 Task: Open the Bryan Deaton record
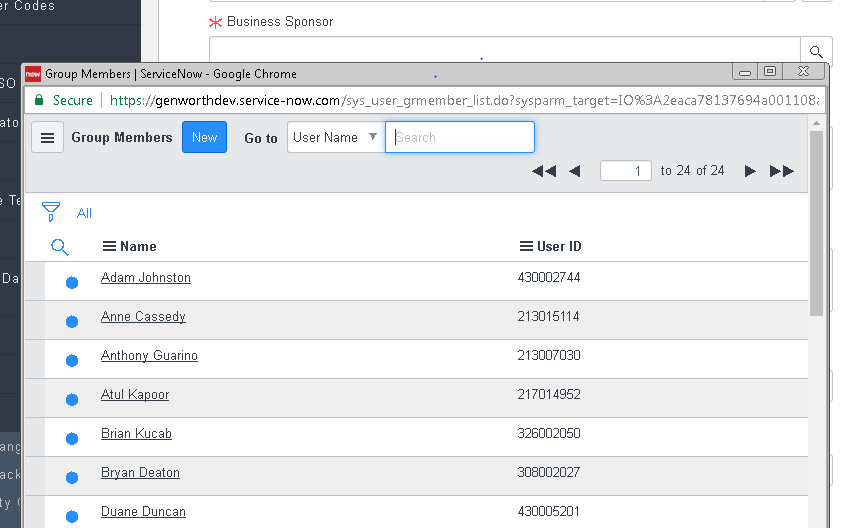point(140,473)
